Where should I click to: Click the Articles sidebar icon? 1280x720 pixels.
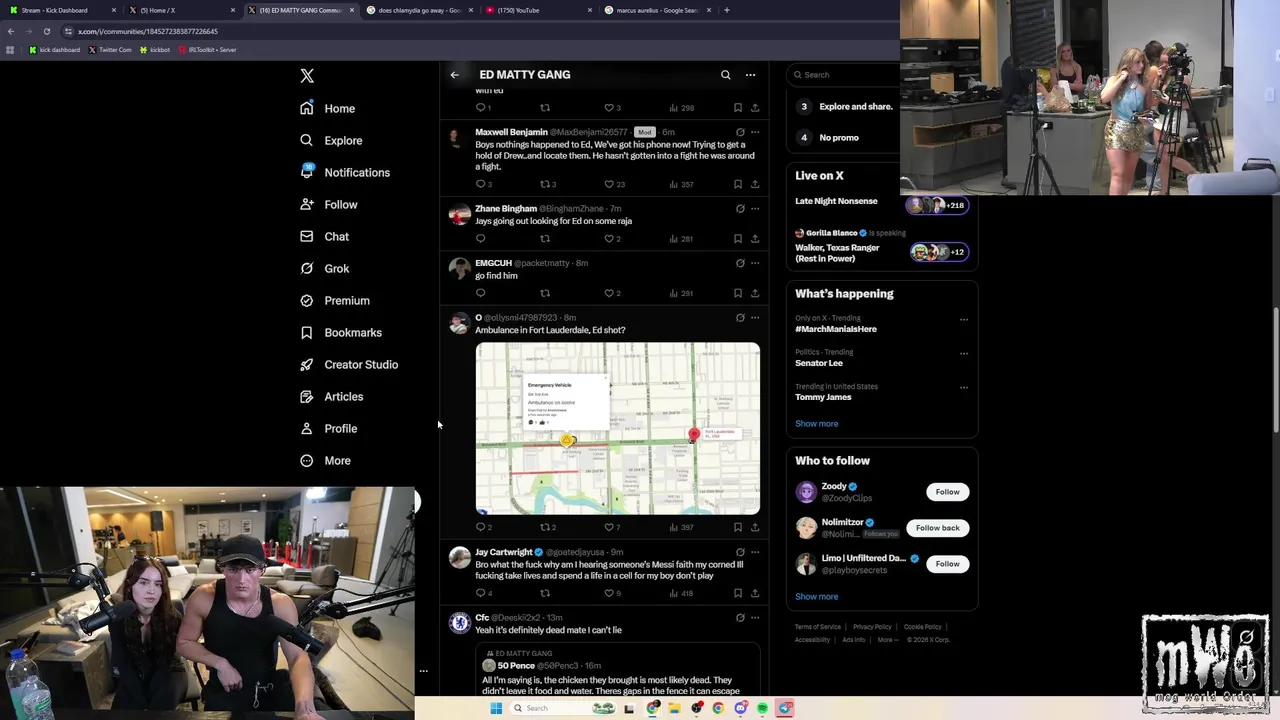[307, 396]
